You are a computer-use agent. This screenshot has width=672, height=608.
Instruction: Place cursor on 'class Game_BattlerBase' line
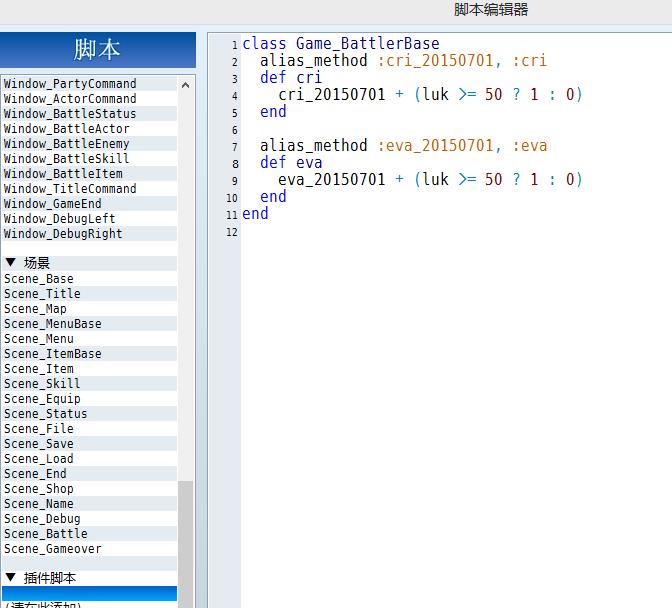pos(341,44)
